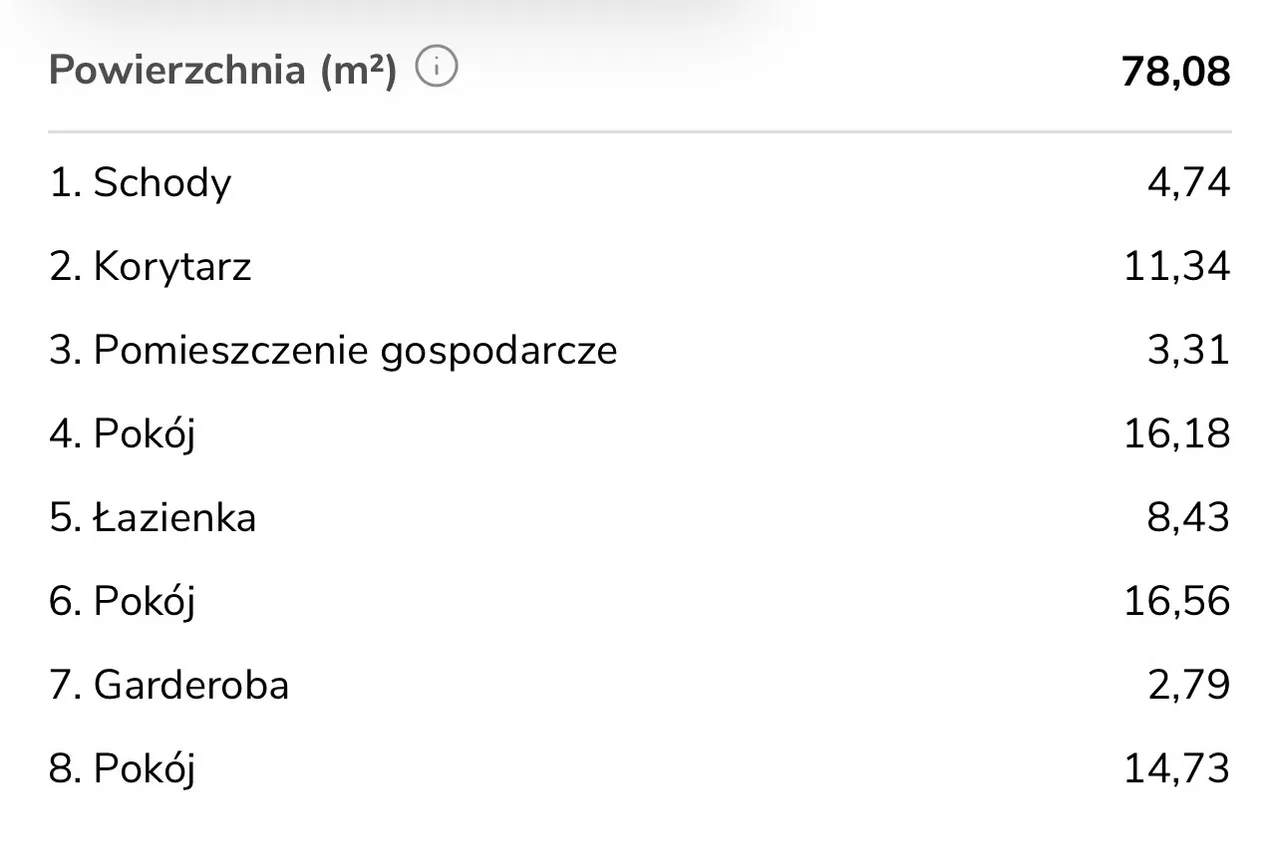Select the 7. Garderoba entry
The width and height of the screenshot is (1280, 851).
(169, 685)
